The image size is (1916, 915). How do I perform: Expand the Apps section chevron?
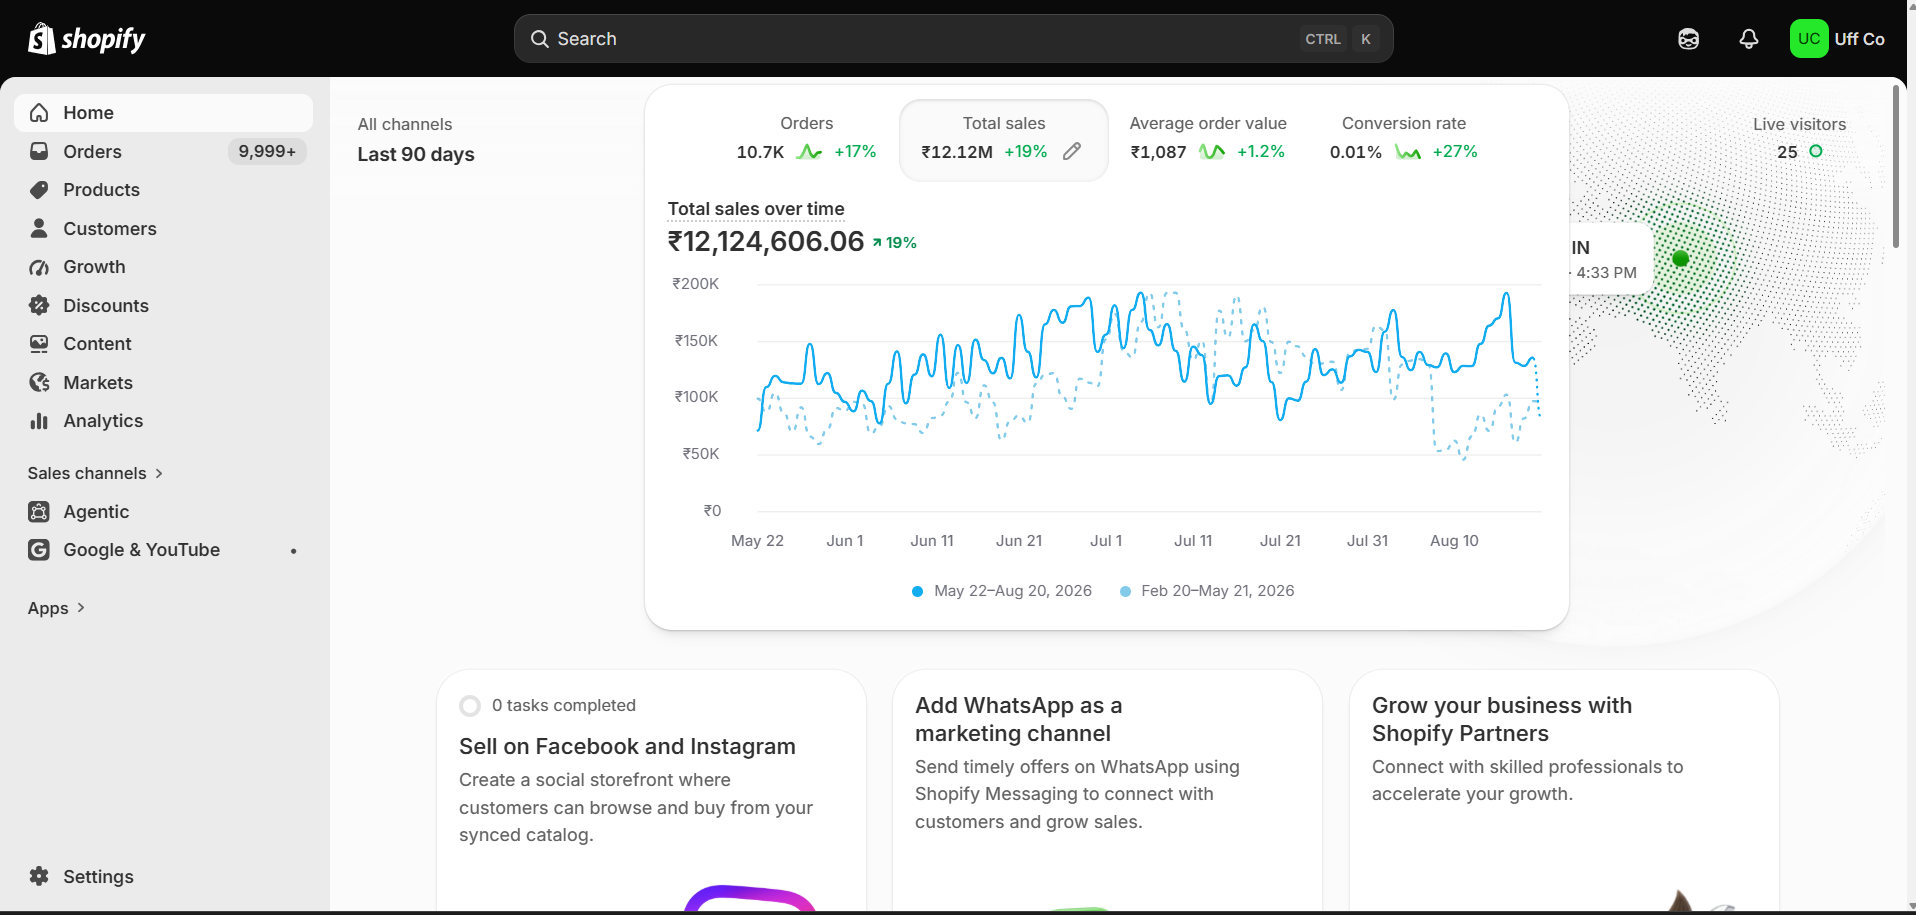(81, 607)
